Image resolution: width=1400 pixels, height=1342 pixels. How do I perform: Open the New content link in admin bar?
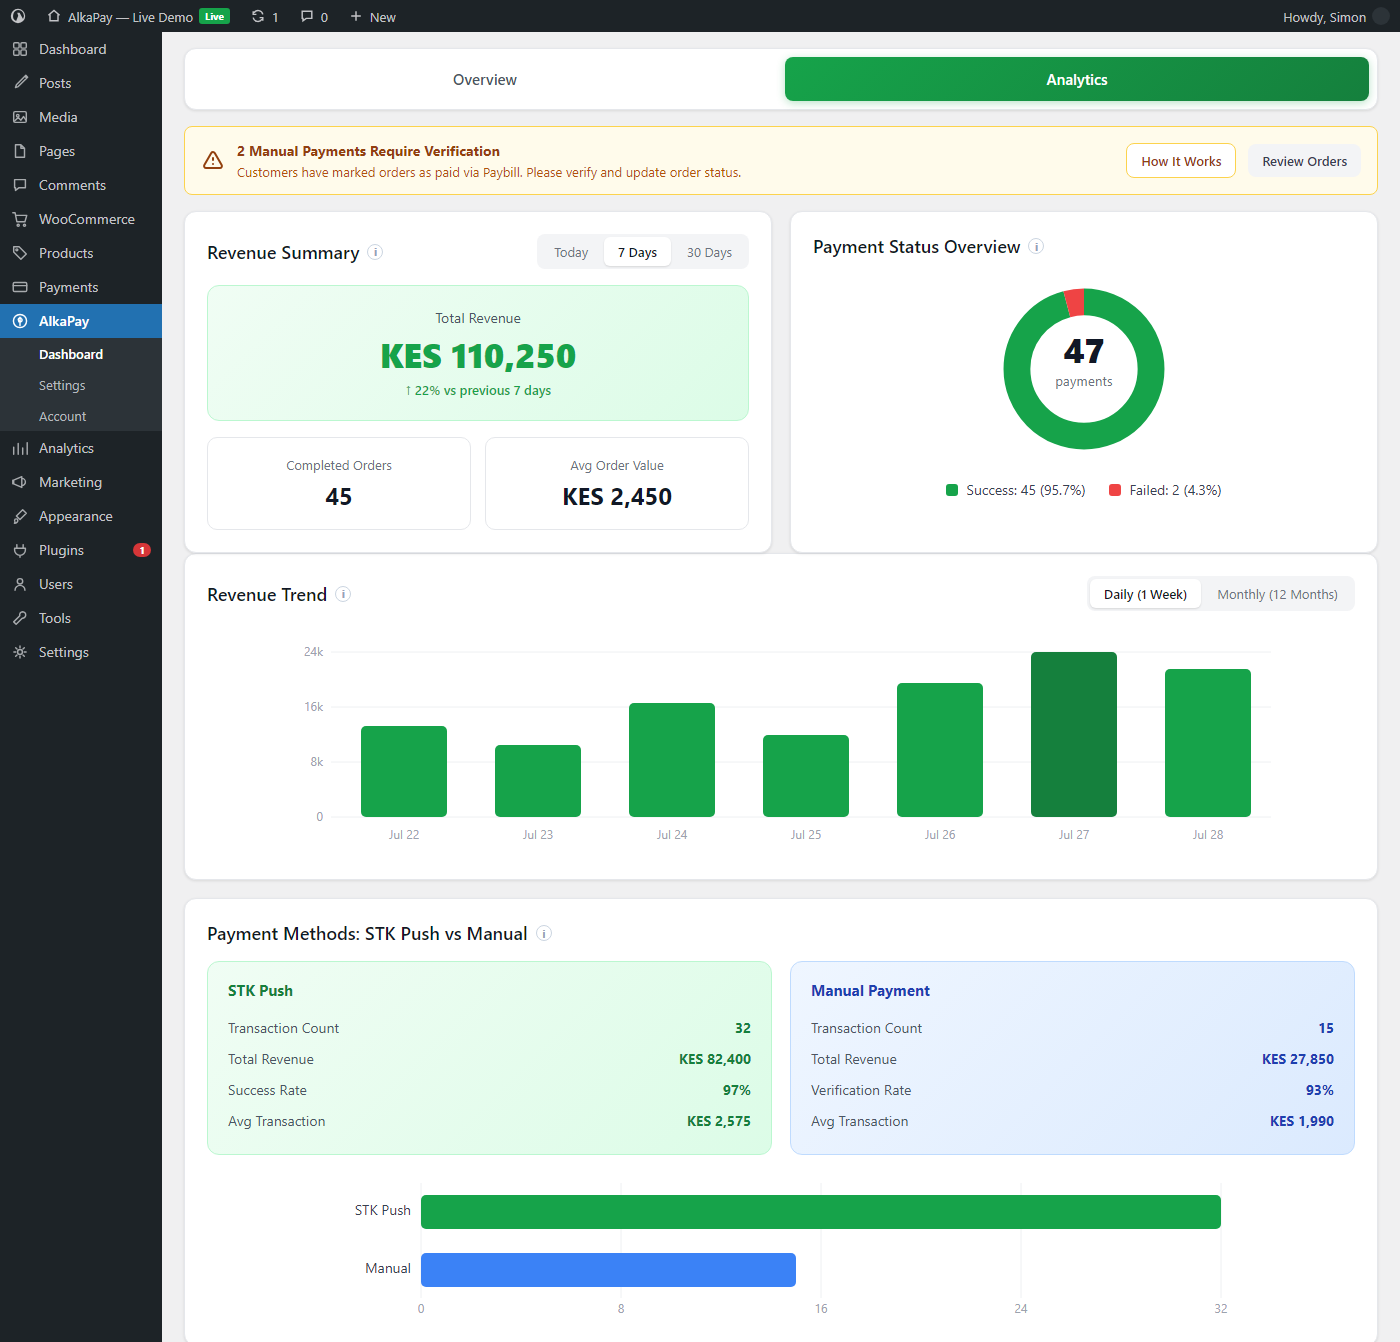(x=372, y=16)
